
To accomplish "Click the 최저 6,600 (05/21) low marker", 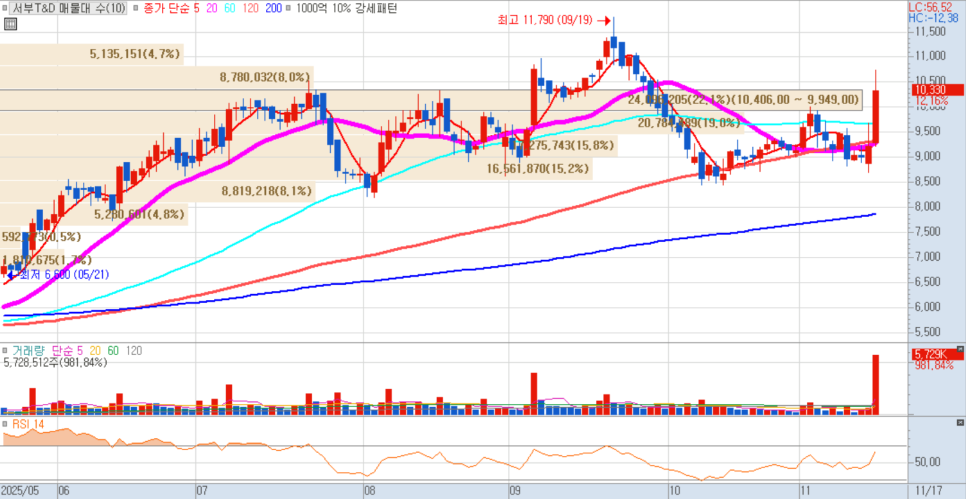I will (x=58, y=275).
